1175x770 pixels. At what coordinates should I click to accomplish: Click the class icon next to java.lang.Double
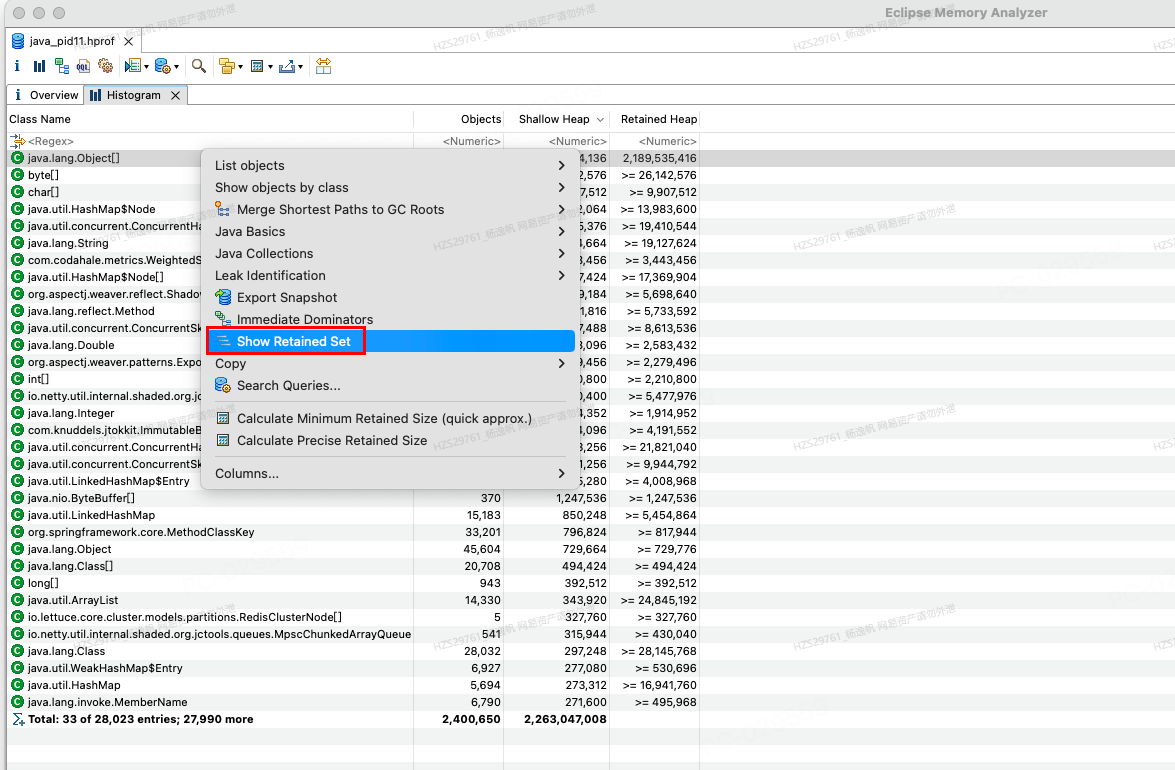pyautogui.click(x=18, y=345)
